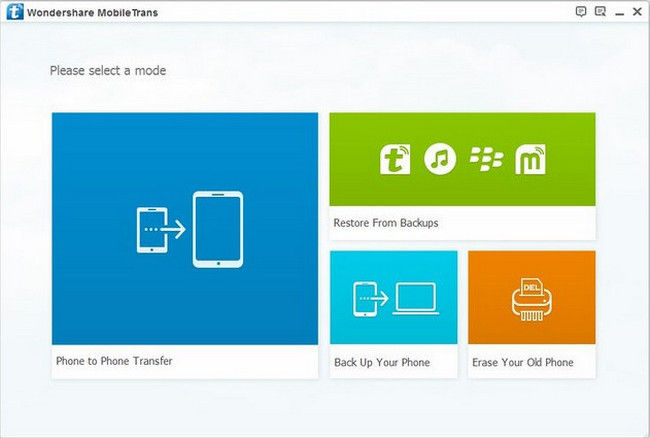
Task: Click the DEL shredder icon
Action: (531, 299)
